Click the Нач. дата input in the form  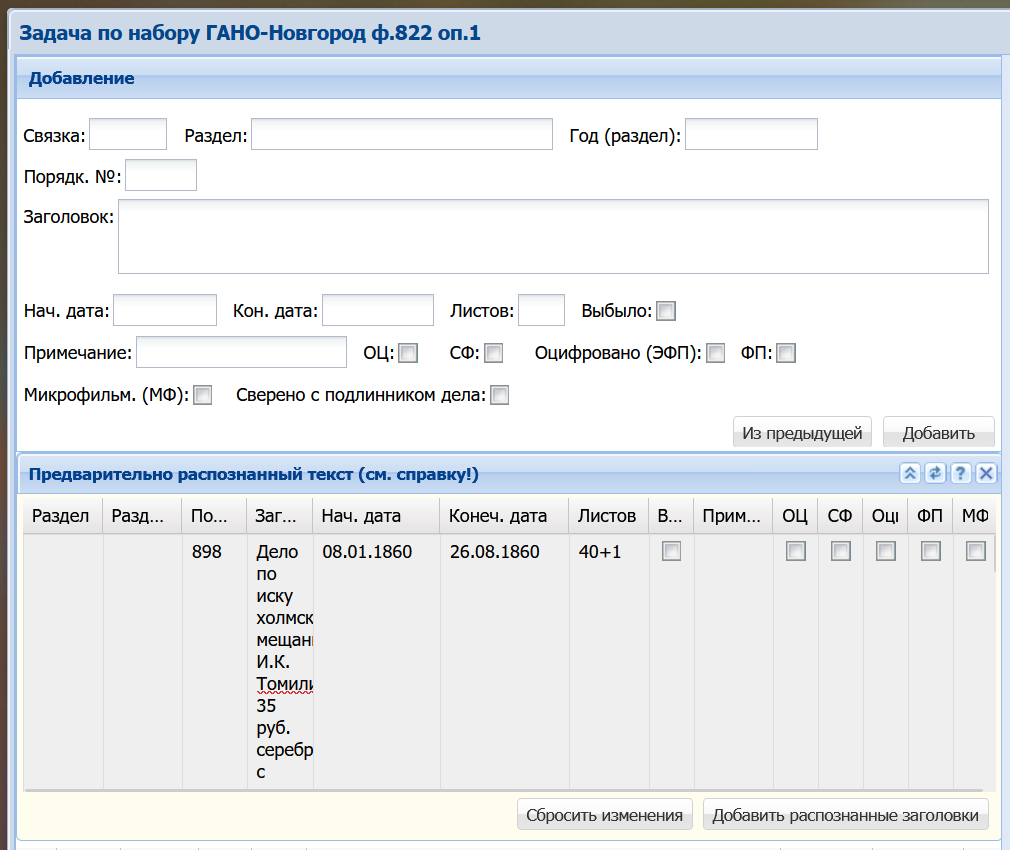[165, 310]
